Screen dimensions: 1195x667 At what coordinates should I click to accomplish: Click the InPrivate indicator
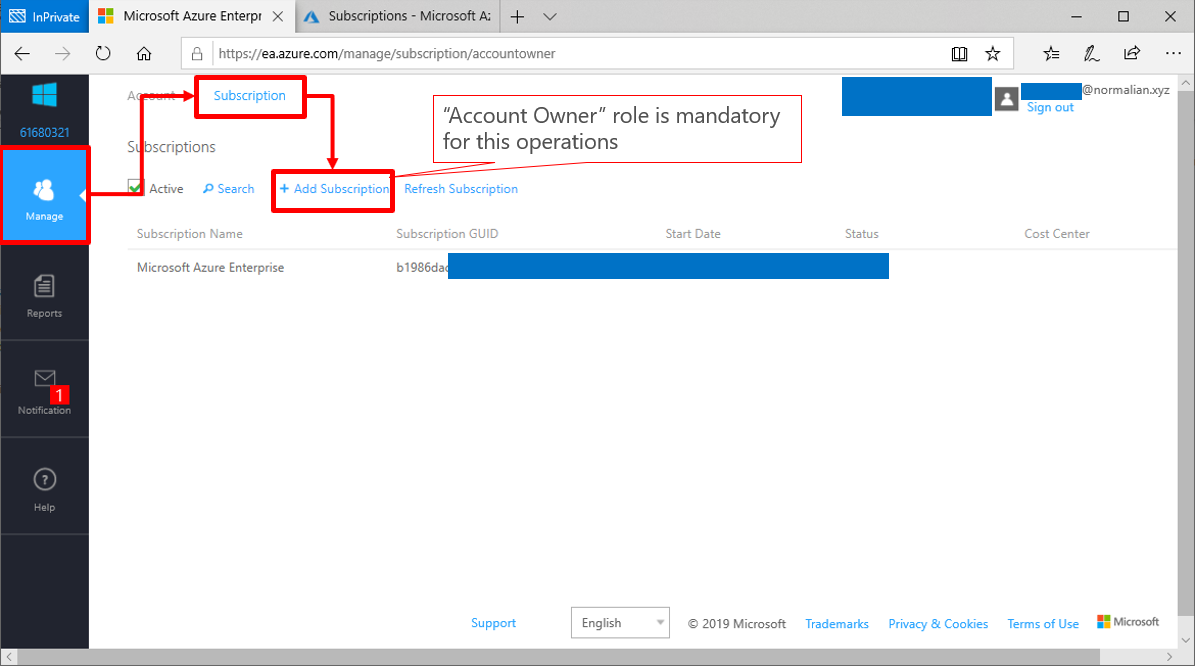tap(44, 16)
